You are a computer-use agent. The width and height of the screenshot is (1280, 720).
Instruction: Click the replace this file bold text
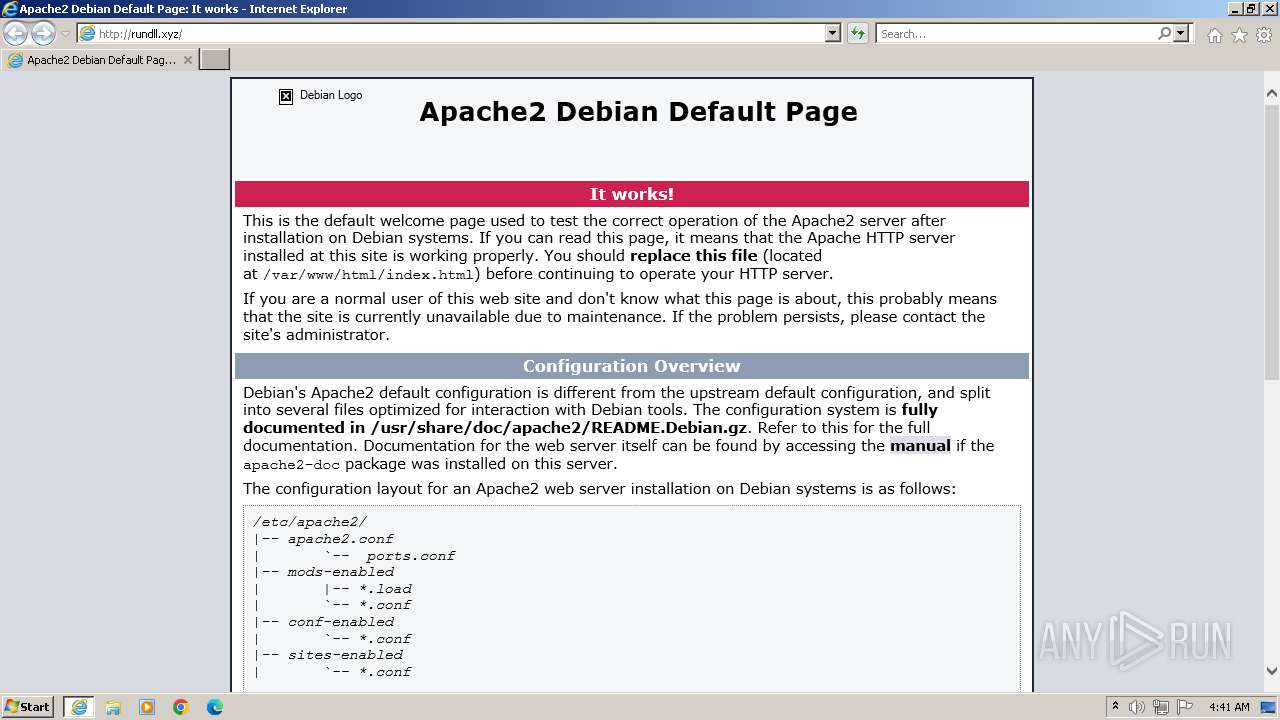click(x=694, y=256)
